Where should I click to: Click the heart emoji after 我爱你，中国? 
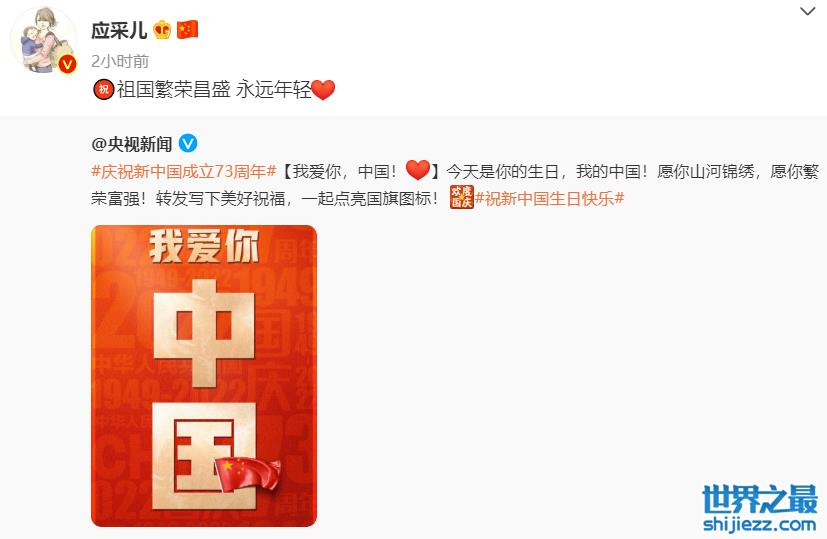418,170
